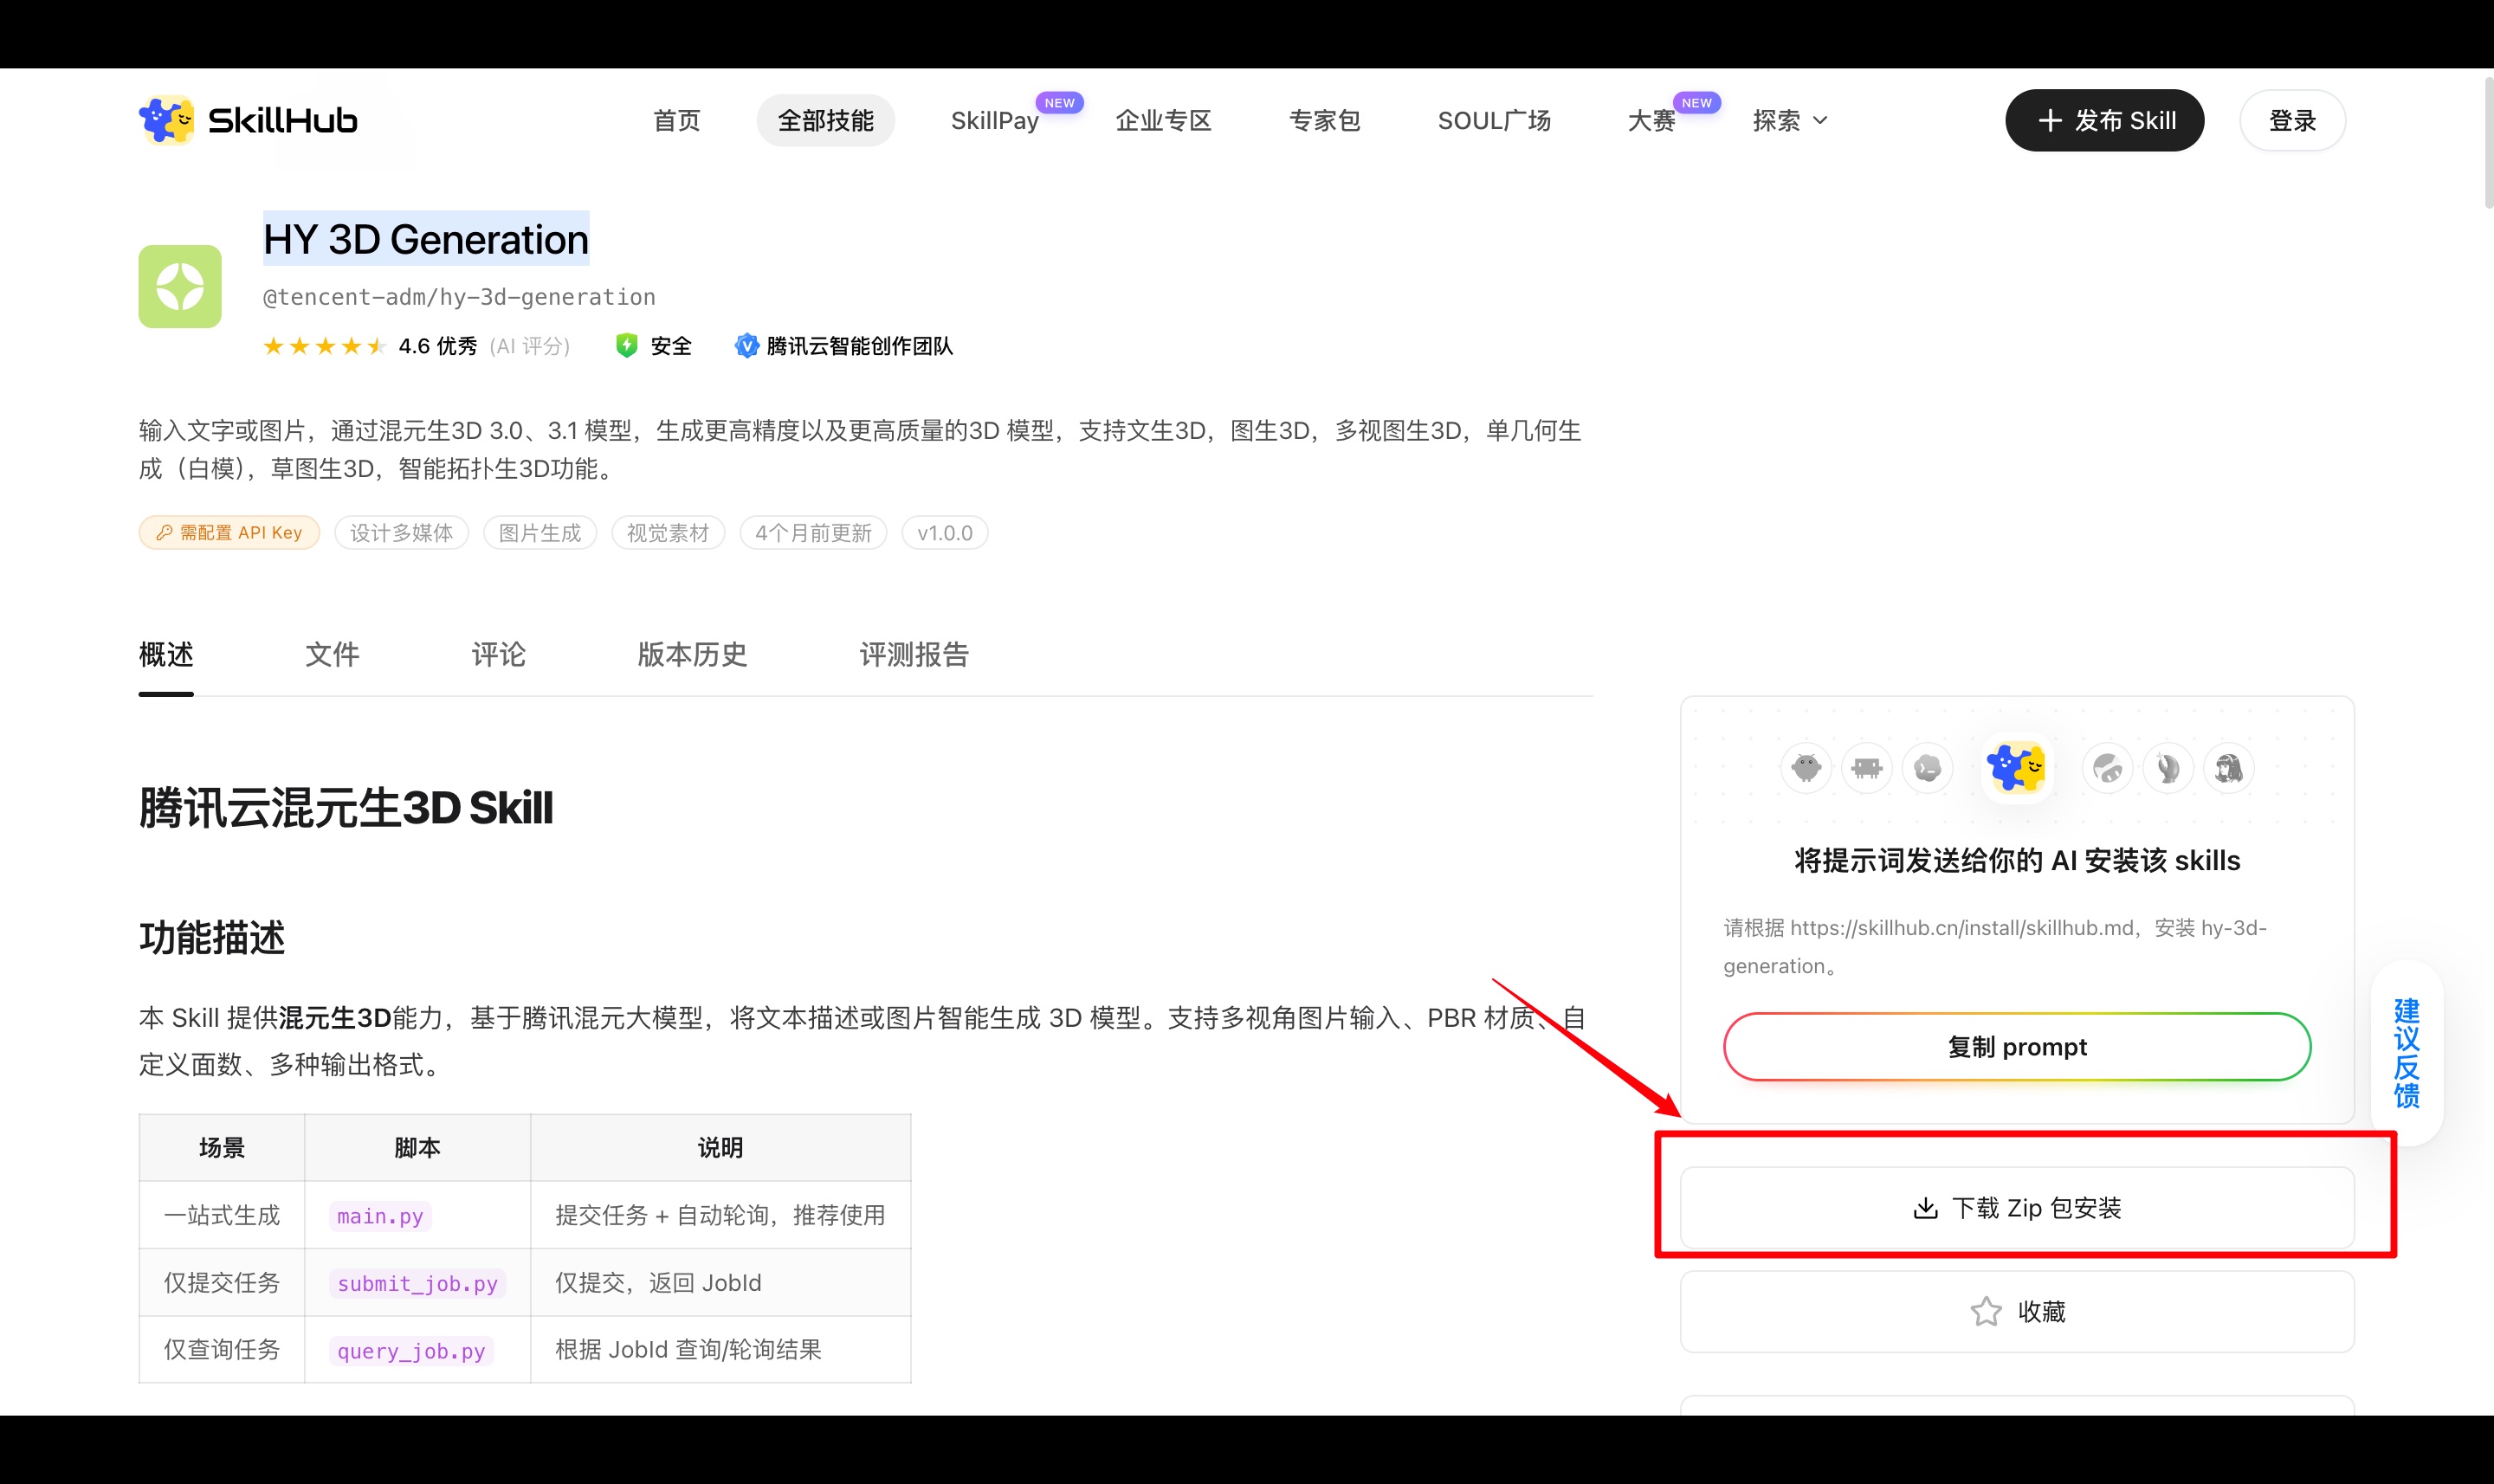The height and width of the screenshot is (1484, 2494).
Task: Click the 根据 JobId 查询/轮询结果 cell
Action: click(720, 1350)
